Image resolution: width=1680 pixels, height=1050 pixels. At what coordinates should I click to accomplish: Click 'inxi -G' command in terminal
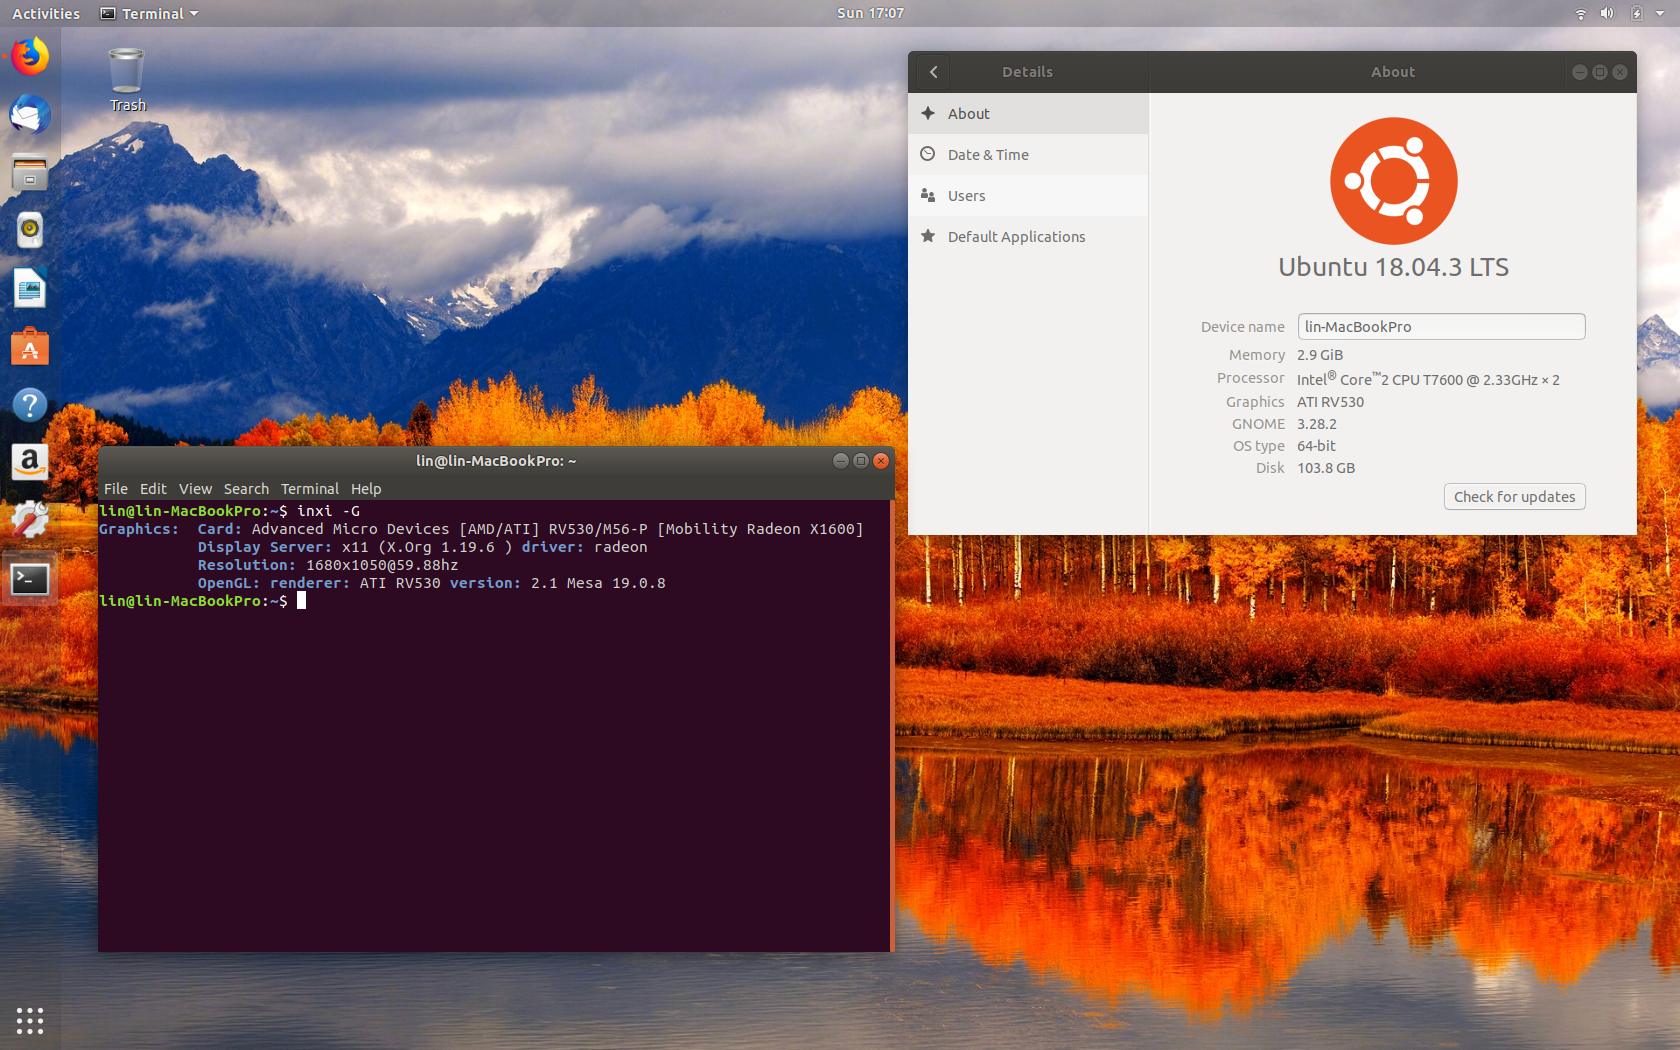click(328, 511)
